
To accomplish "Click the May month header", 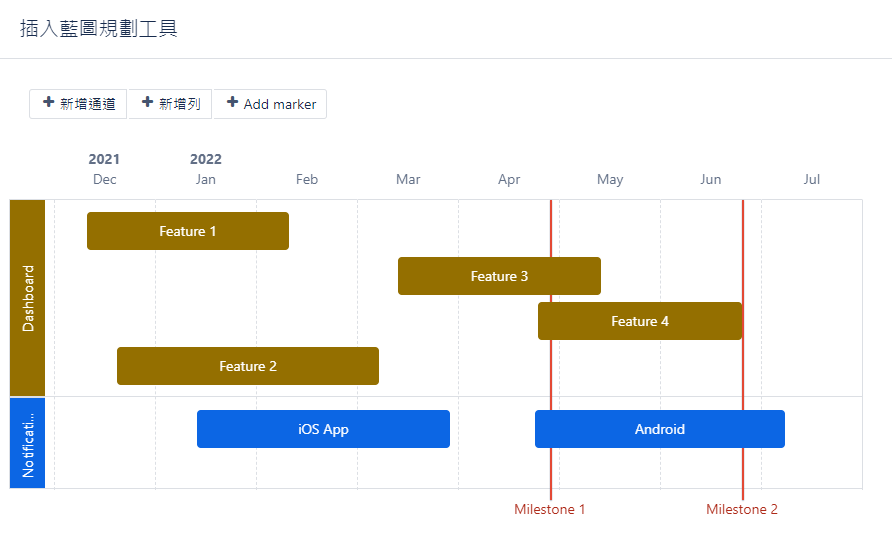I will point(610,180).
